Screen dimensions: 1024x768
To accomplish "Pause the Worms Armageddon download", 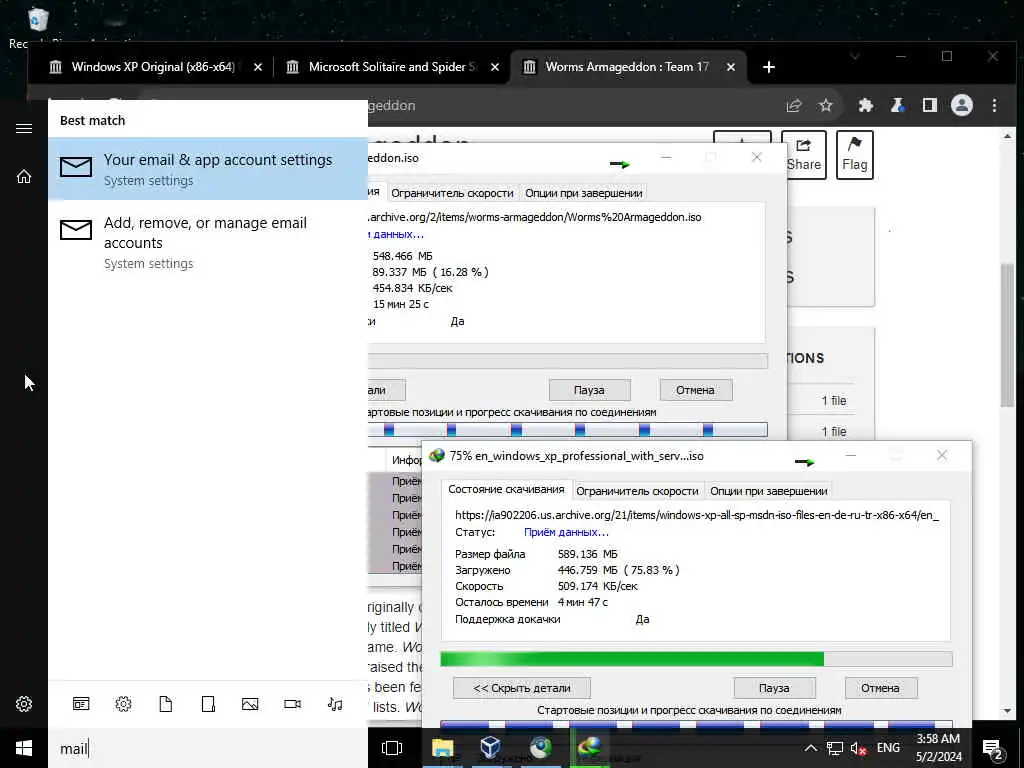I will (589, 390).
